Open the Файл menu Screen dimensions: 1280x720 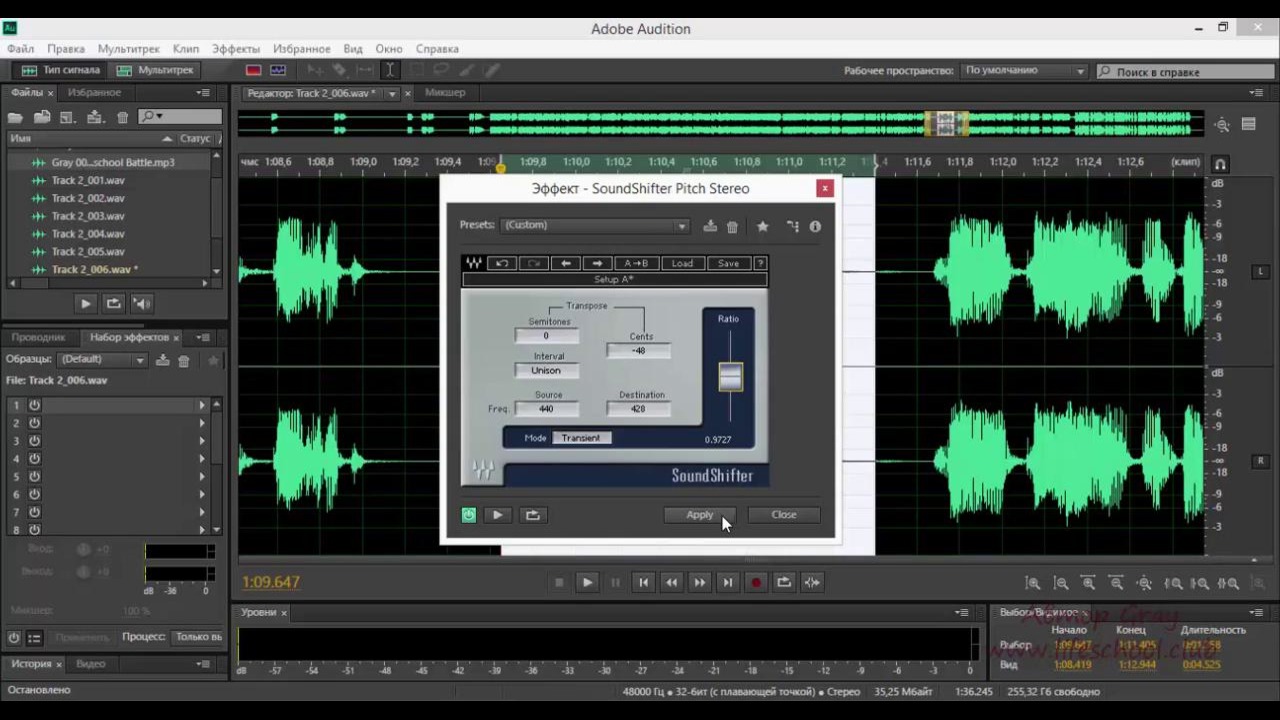click(20, 49)
